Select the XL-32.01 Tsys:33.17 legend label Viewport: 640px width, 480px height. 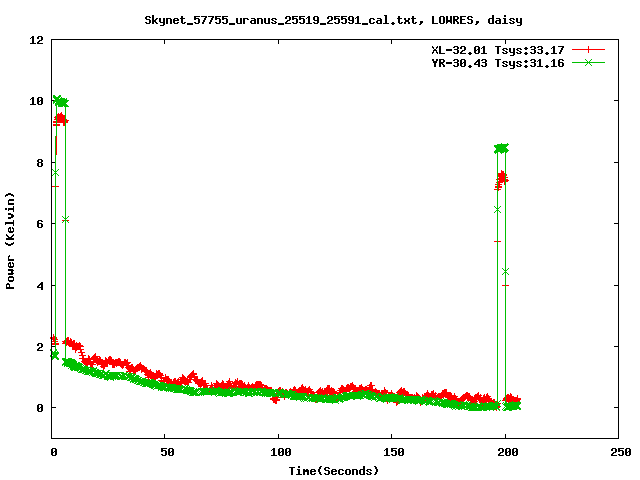pos(498,50)
